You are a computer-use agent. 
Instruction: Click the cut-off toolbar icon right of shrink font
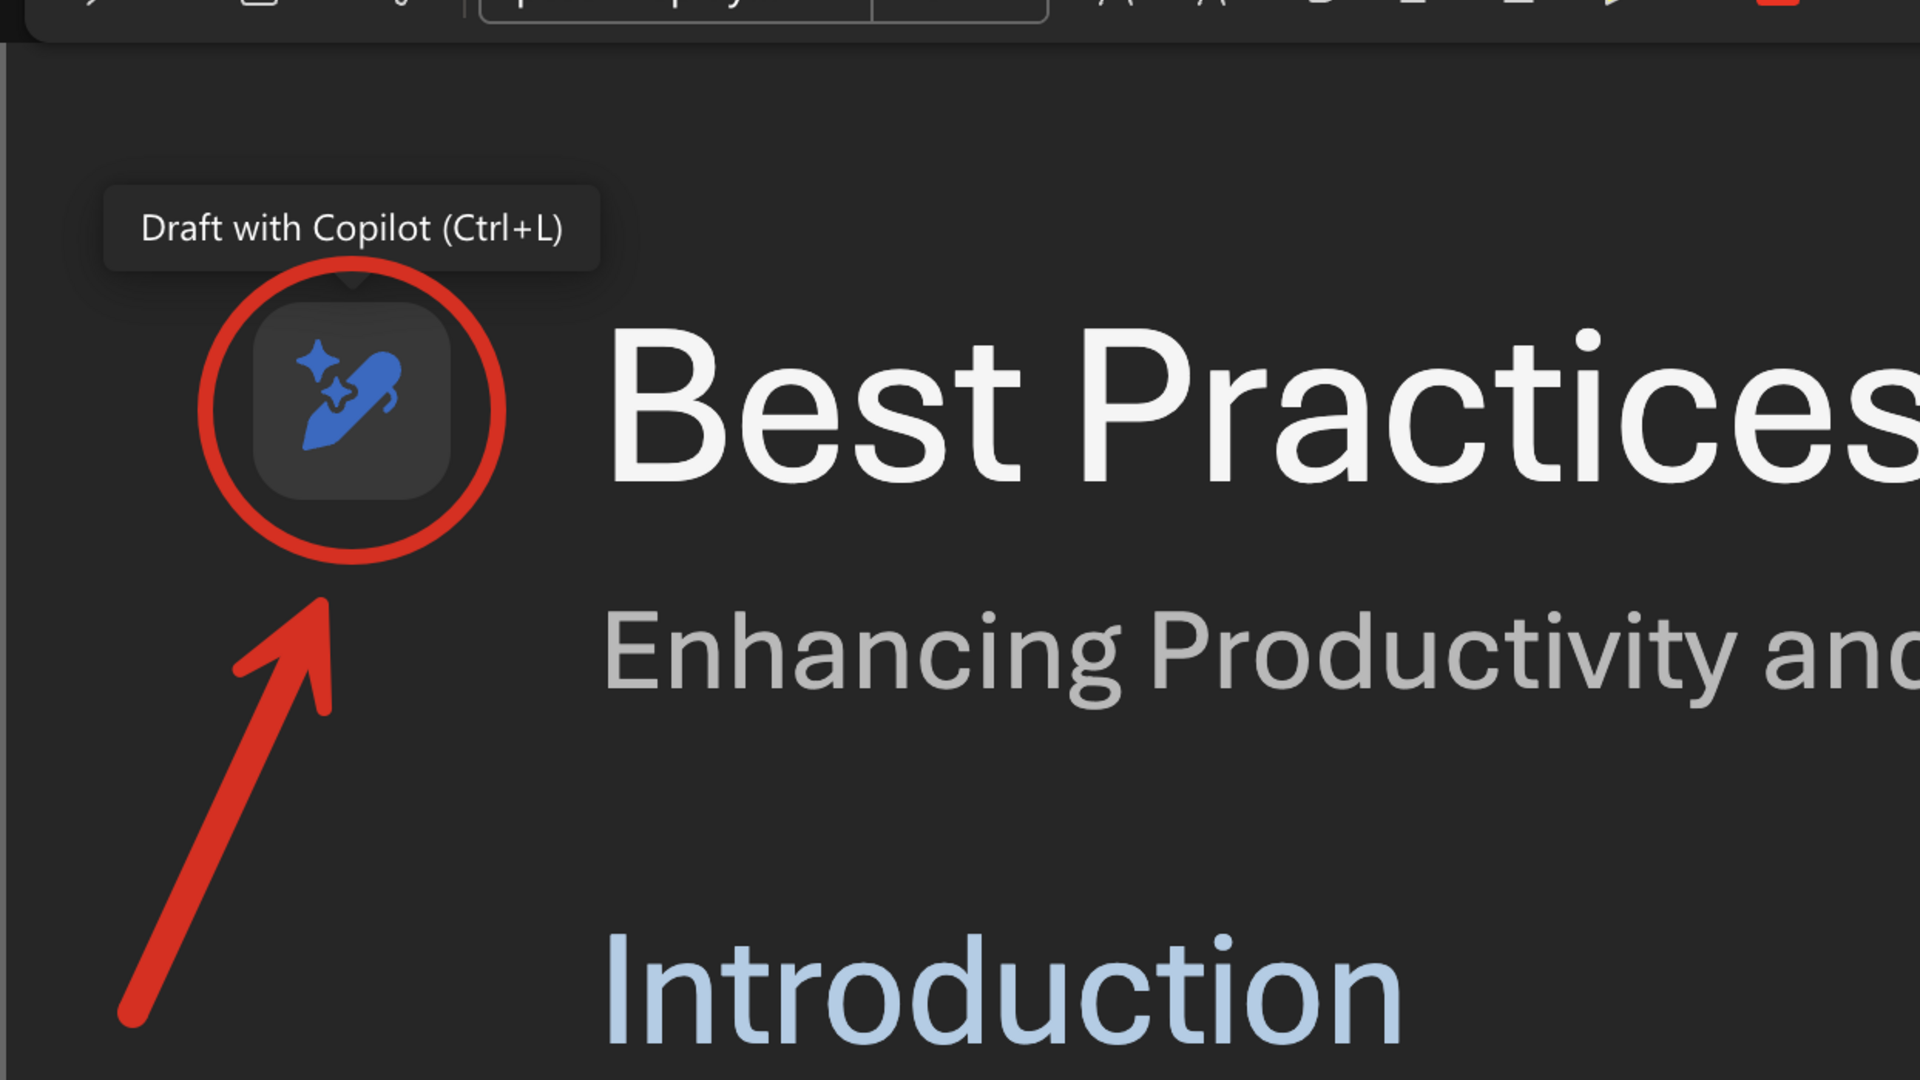(1319, 3)
